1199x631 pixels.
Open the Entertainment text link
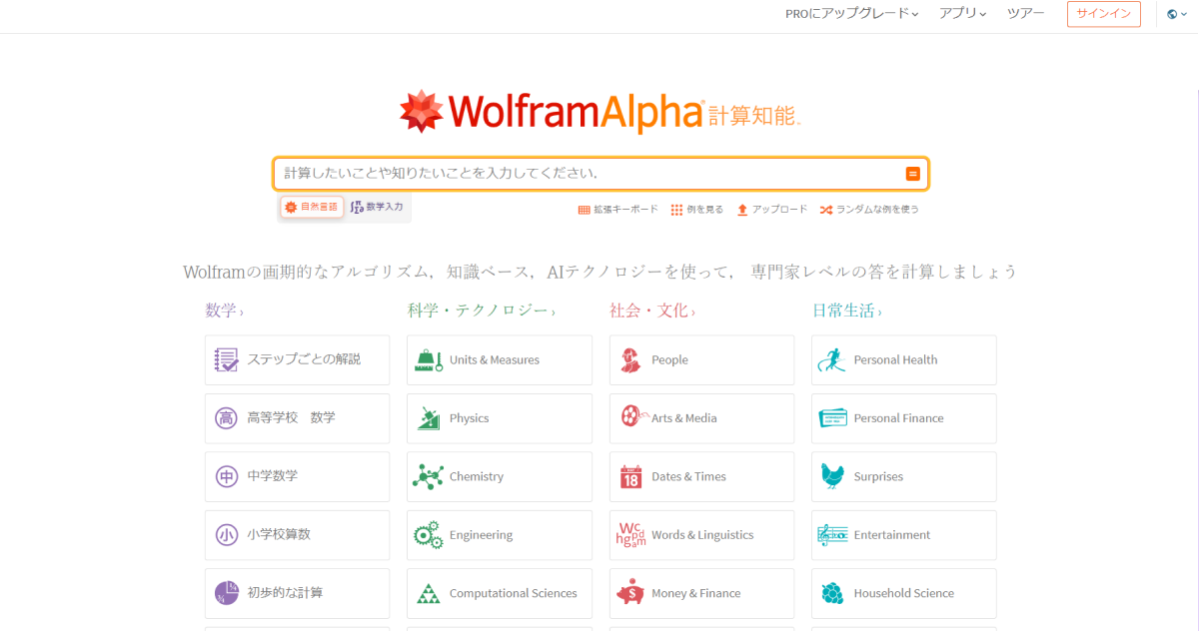click(892, 535)
